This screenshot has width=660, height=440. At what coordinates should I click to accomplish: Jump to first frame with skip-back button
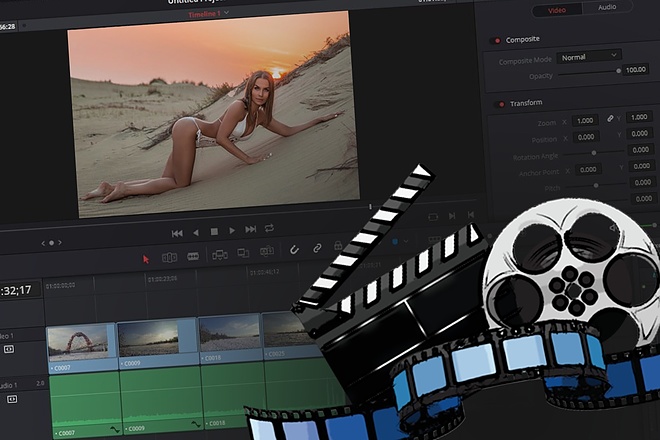tap(177, 233)
